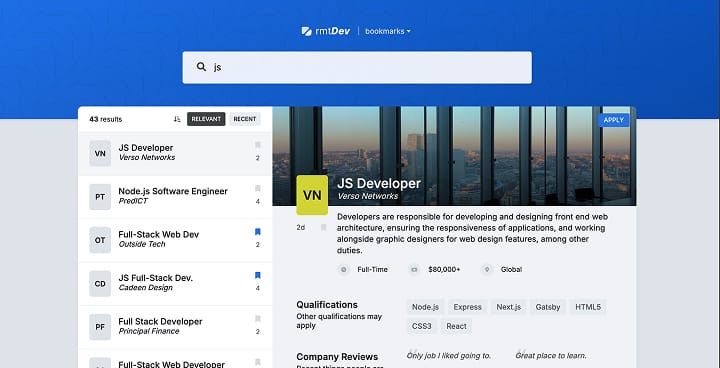Click the 43 results count
Viewport: 720px width, 368px height.
106,119
